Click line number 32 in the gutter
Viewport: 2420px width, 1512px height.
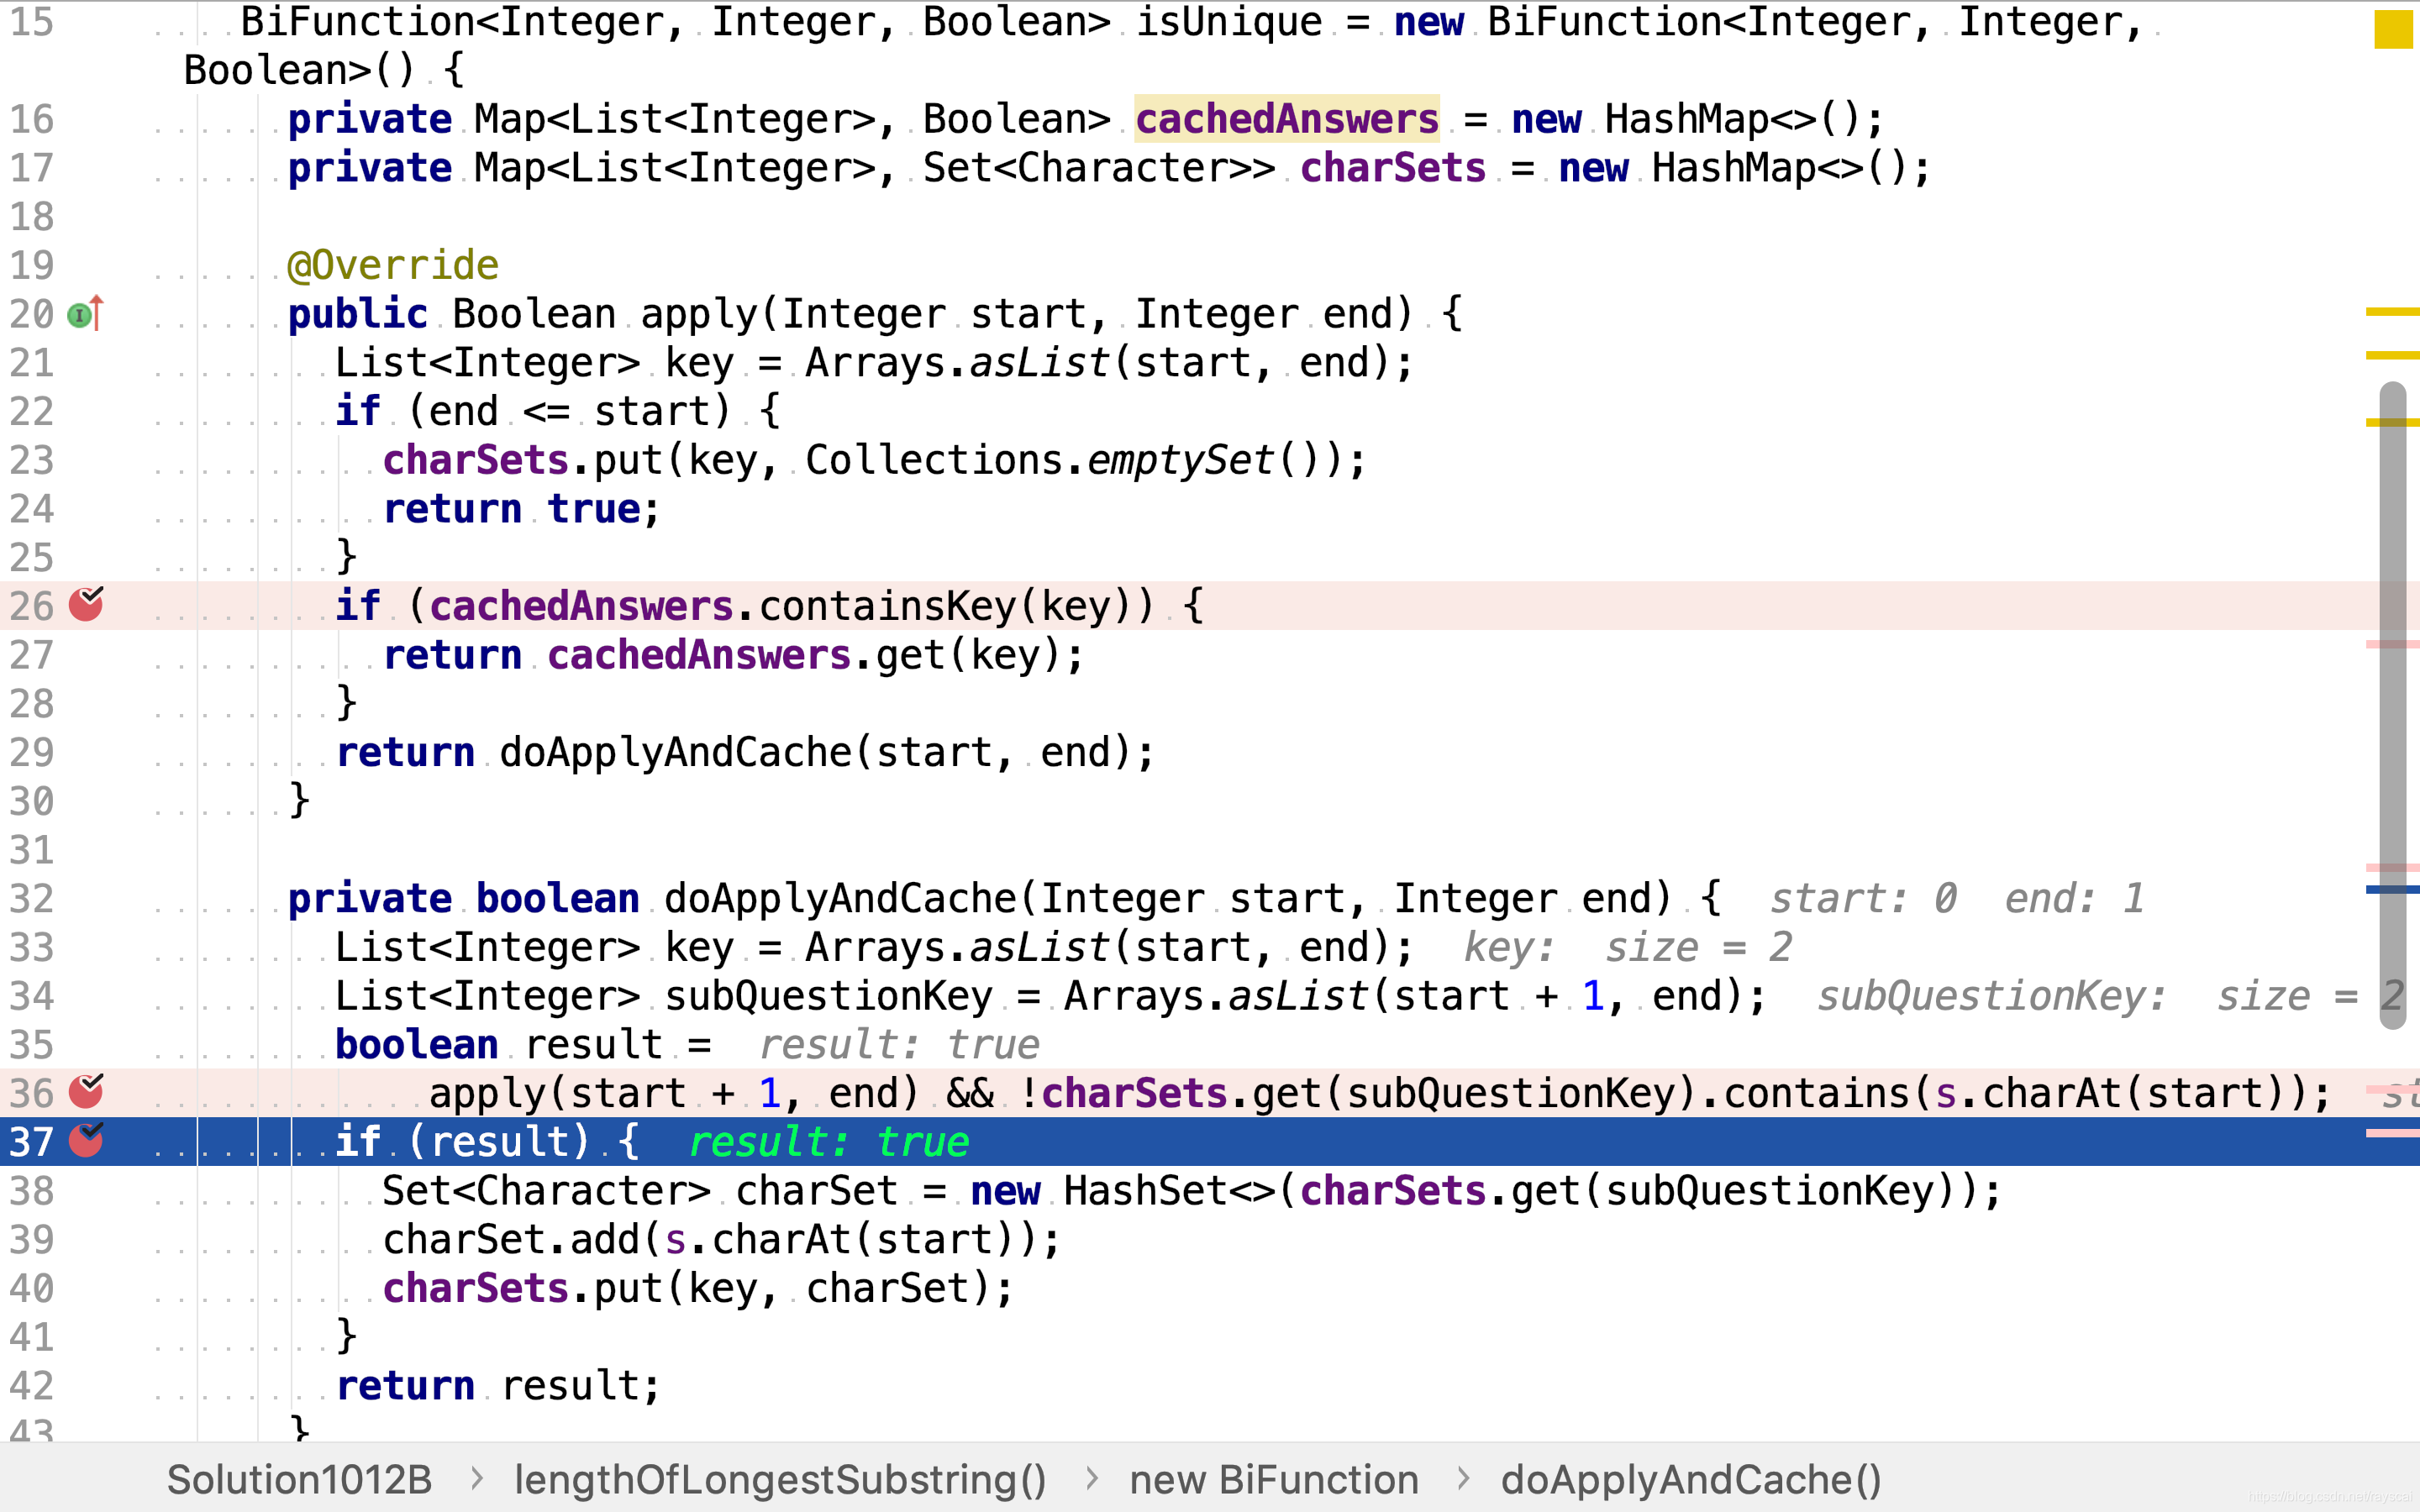(x=32, y=898)
